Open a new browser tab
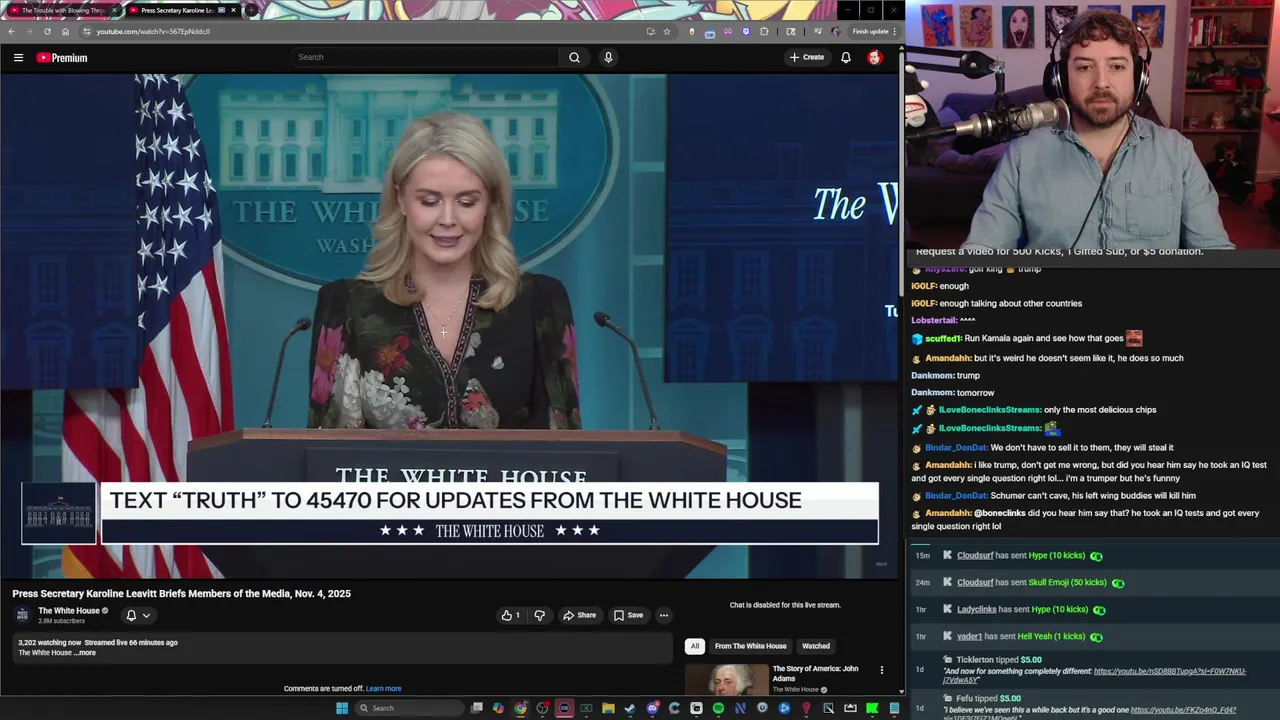The image size is (1280, 720). pyautogui.click(x=252, y=10)
